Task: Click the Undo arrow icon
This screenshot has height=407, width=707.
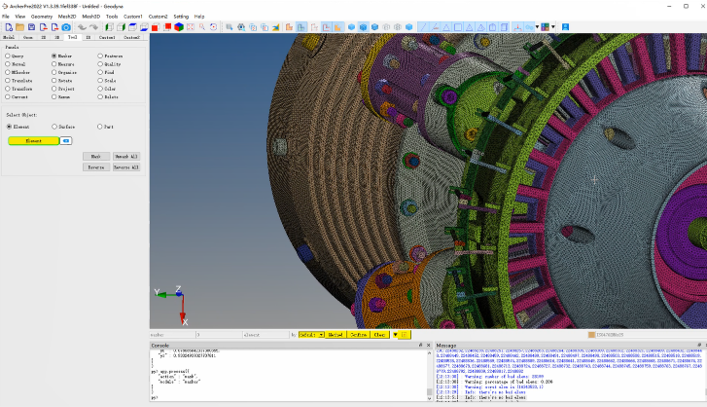Action: click(x=82, y=27)
